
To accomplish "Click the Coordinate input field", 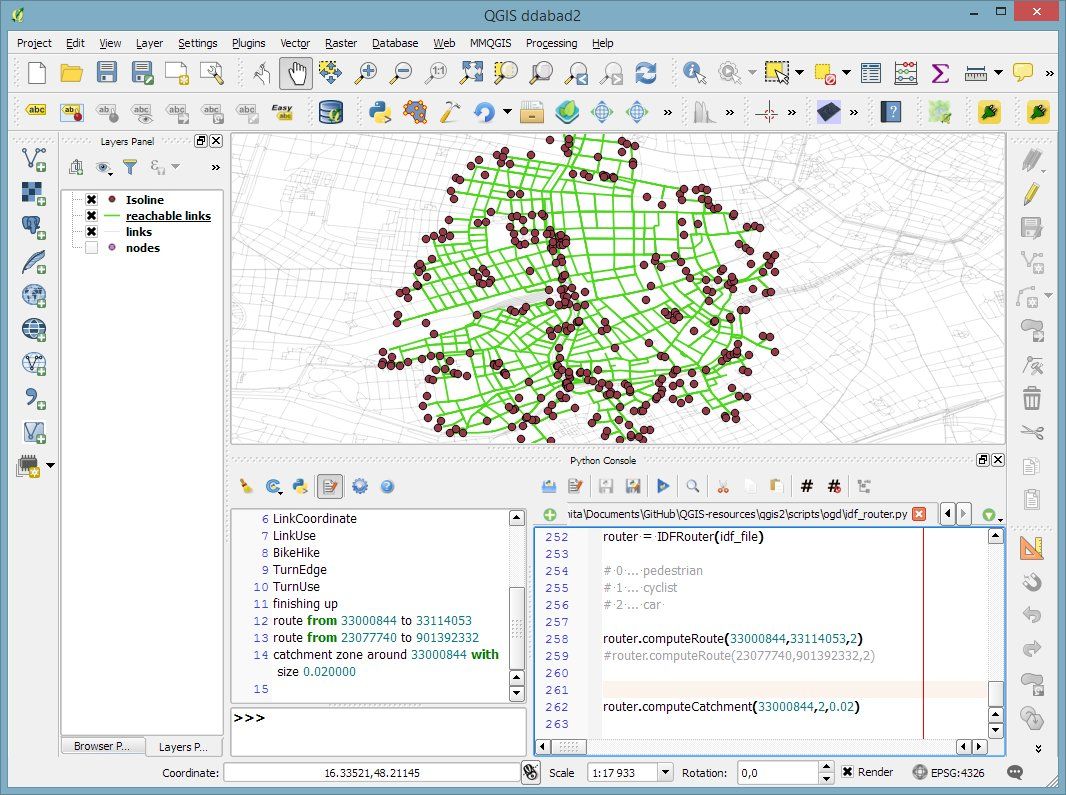I will click(x=371, y=772).
